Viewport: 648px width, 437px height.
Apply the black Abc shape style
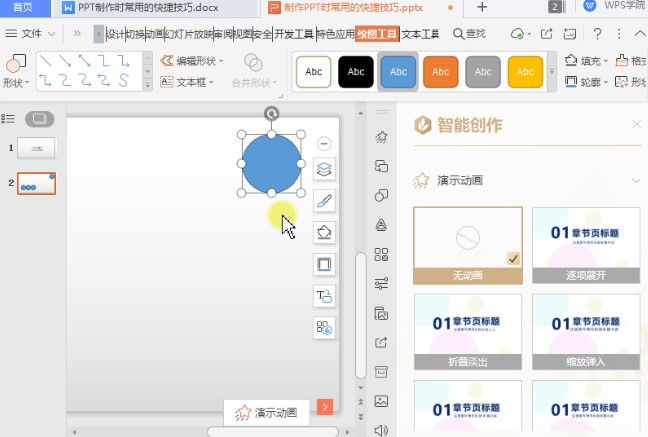pyautogui.click(x=356, y=72)
